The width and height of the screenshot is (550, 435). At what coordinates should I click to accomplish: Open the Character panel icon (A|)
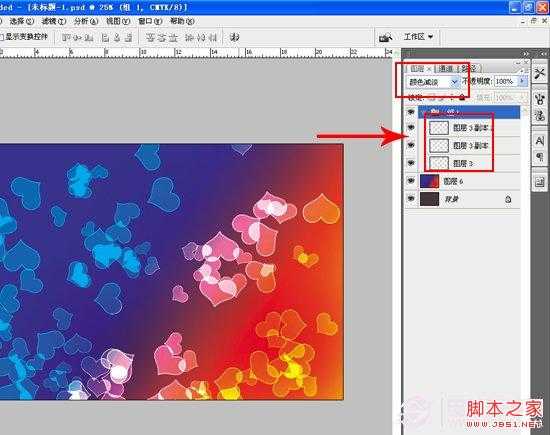[539, 141]
